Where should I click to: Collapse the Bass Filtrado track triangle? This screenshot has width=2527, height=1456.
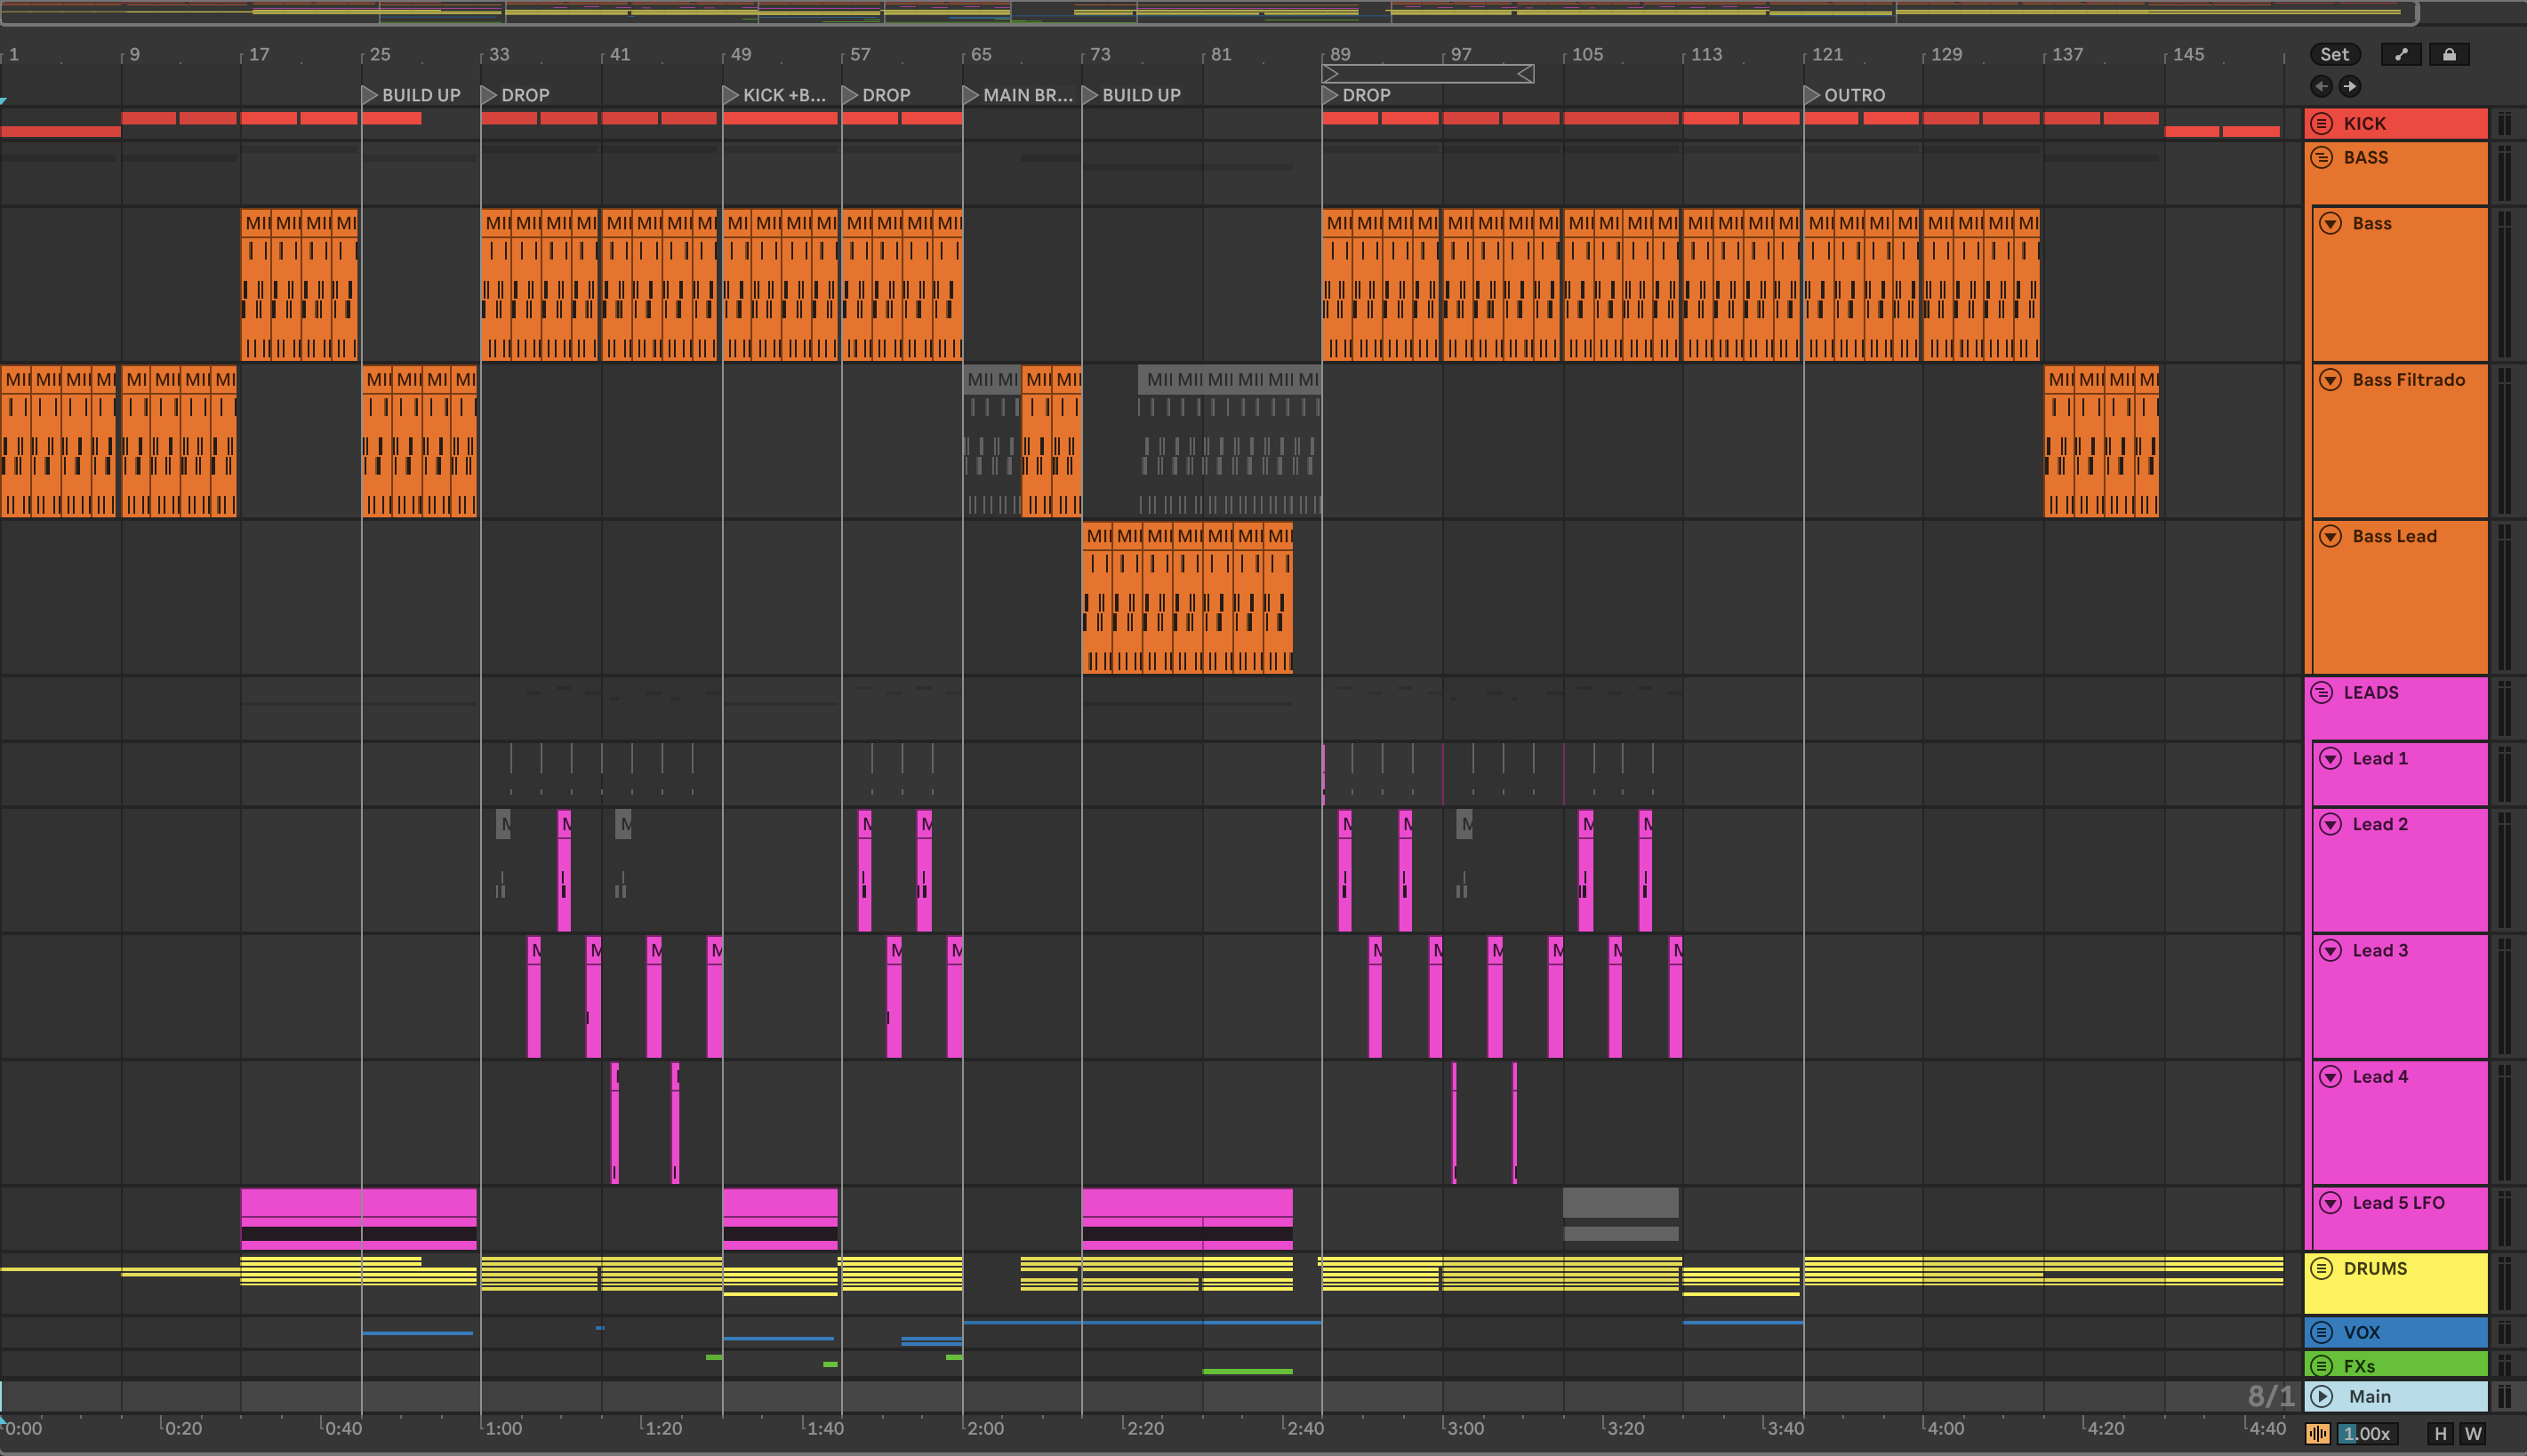coord(2331,380)
